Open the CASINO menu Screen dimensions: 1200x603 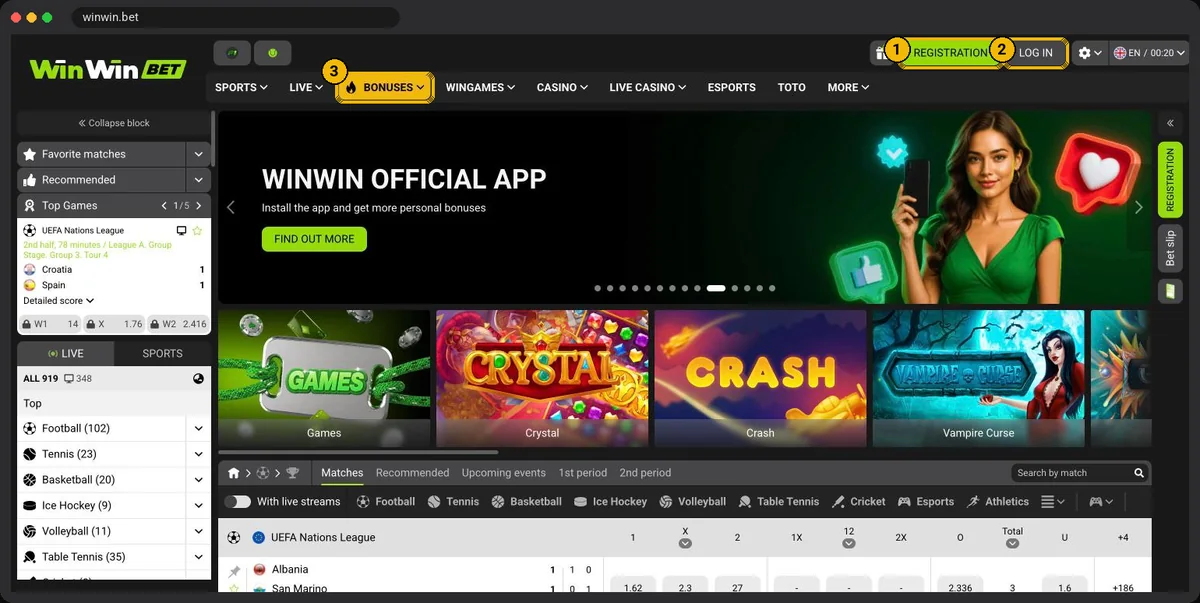click(x=562, y=87)
